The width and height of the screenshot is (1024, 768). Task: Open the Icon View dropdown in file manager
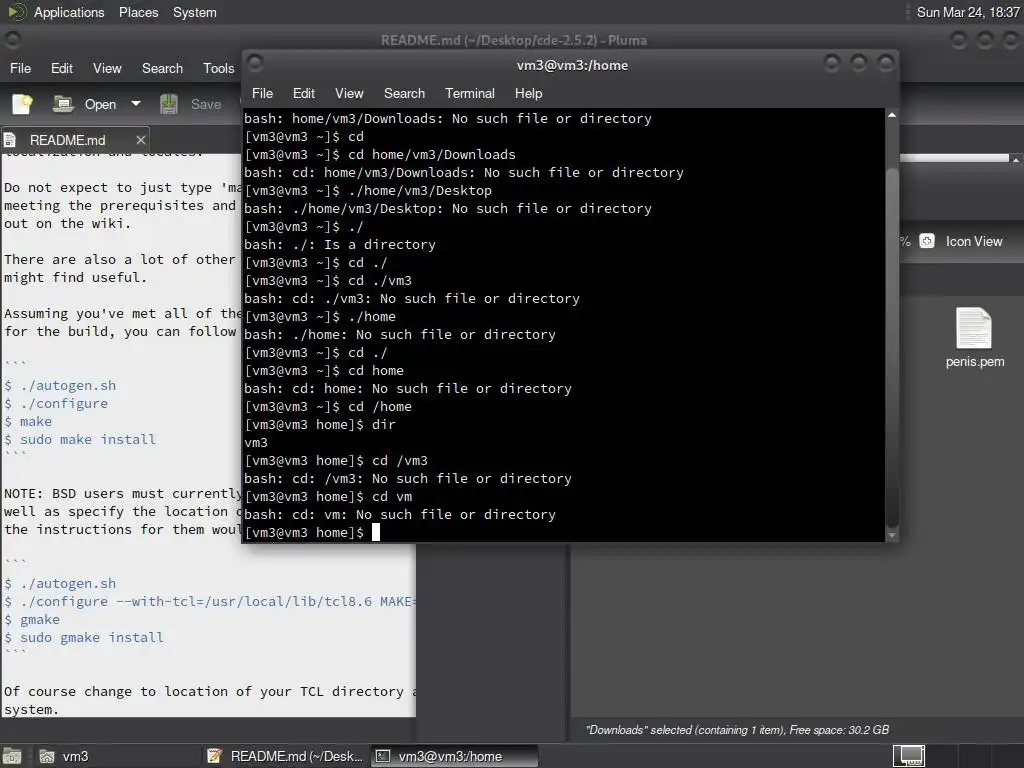974,242
